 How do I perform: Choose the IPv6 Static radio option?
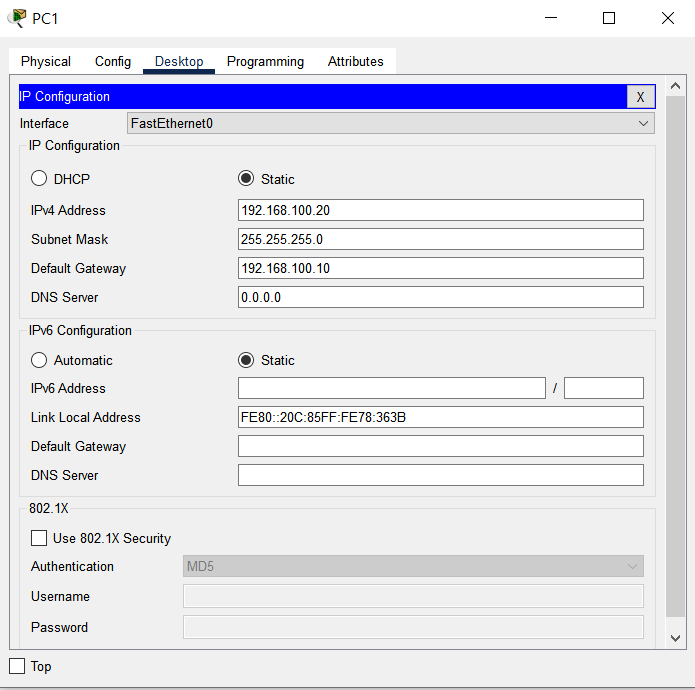click(246, 360)
